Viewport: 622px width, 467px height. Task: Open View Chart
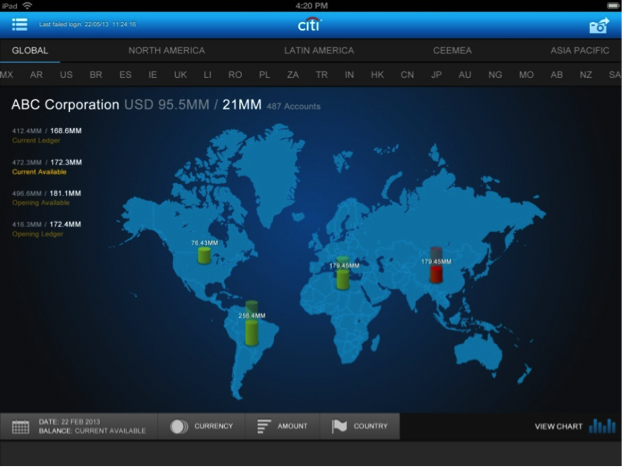coord(559,427)
